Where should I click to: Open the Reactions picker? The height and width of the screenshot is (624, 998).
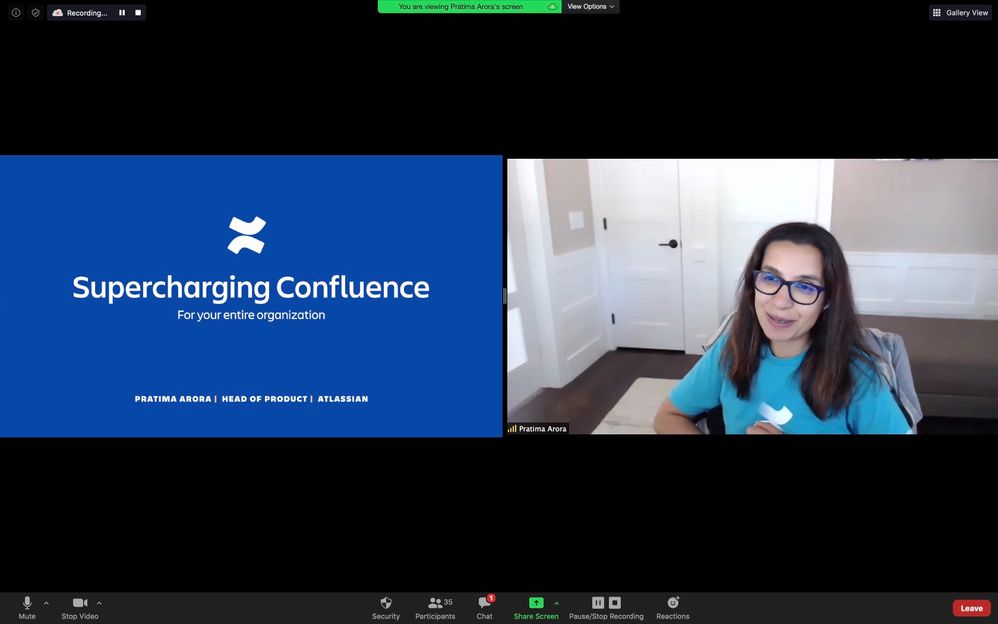[x=673, y=607]
